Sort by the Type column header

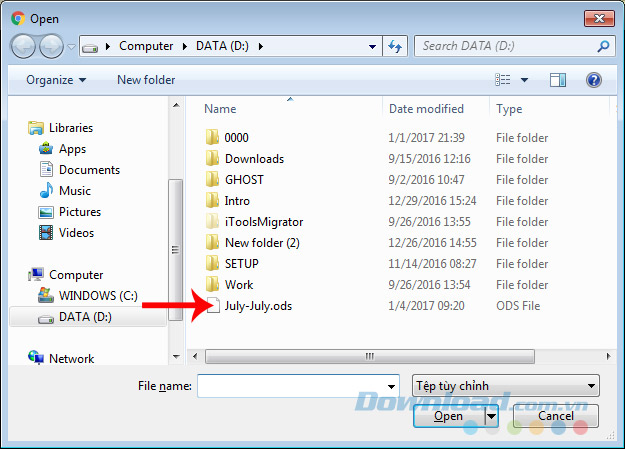tap(509, 109)
